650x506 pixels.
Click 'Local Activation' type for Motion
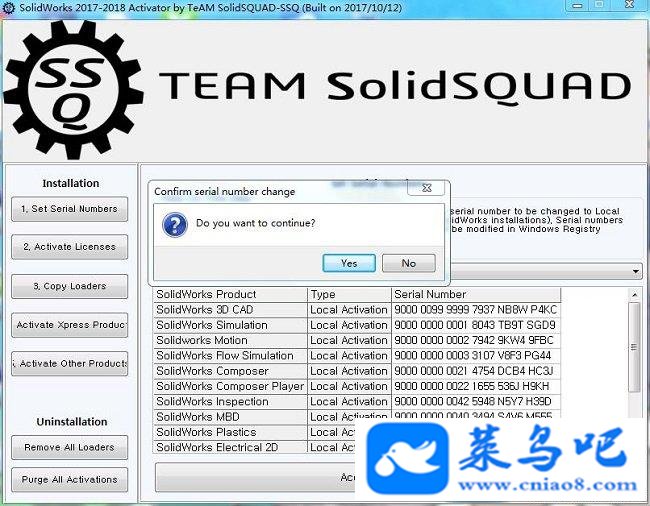coord(349,340)
